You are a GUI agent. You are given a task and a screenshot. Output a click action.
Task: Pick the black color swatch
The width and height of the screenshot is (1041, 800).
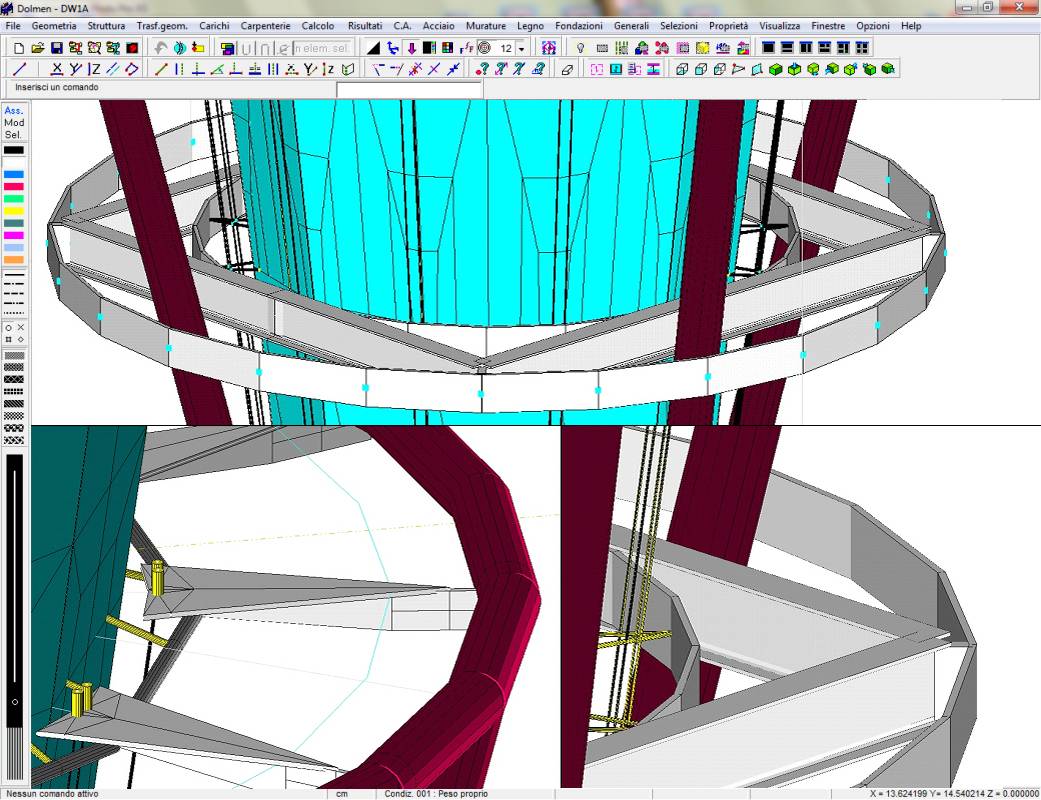point(14,150)
